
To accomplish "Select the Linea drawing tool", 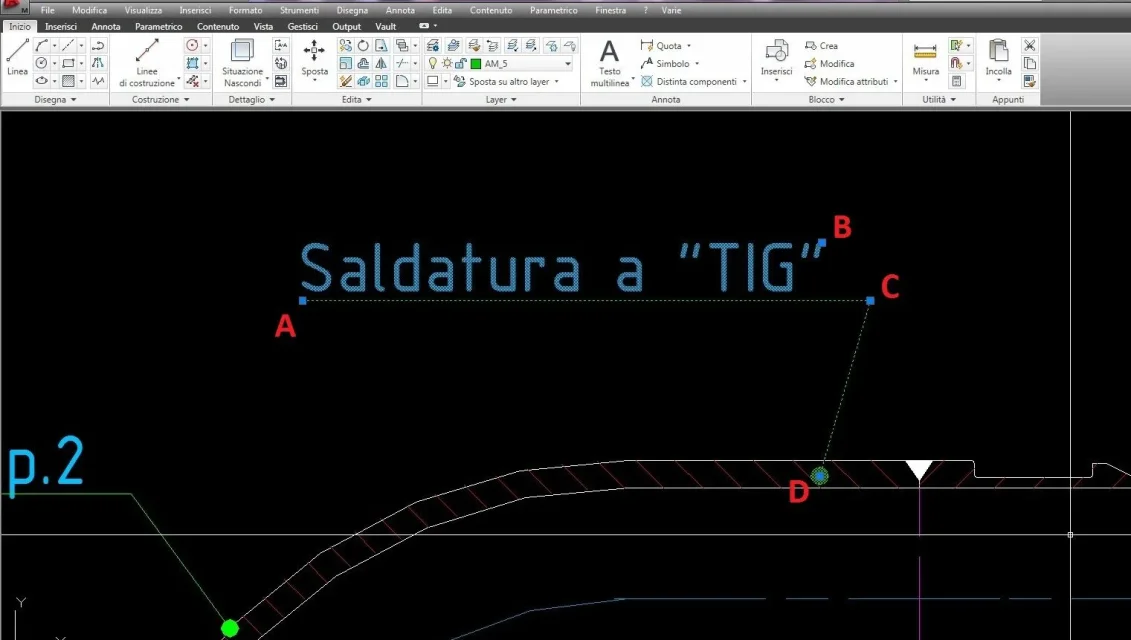I will [x=17, y=57].
